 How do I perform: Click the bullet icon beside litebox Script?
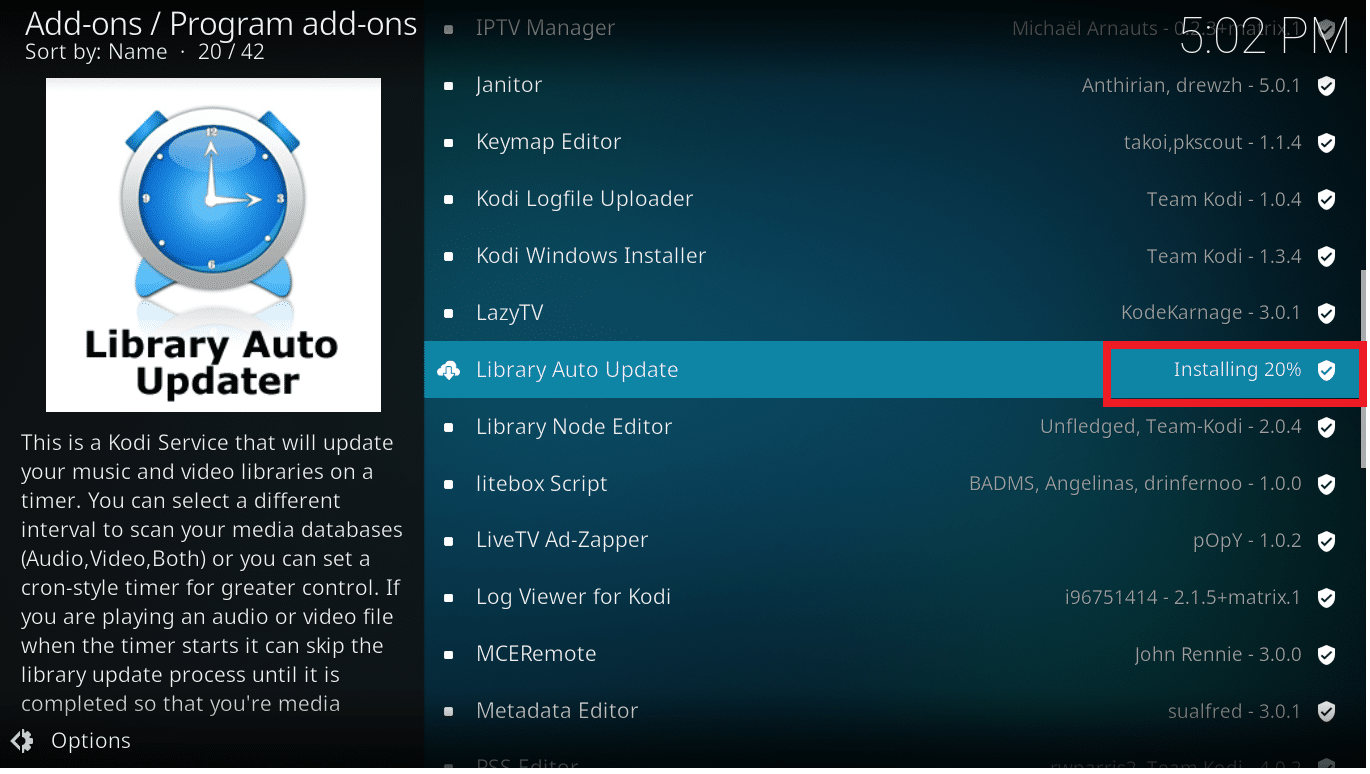[x=449, y=484]
